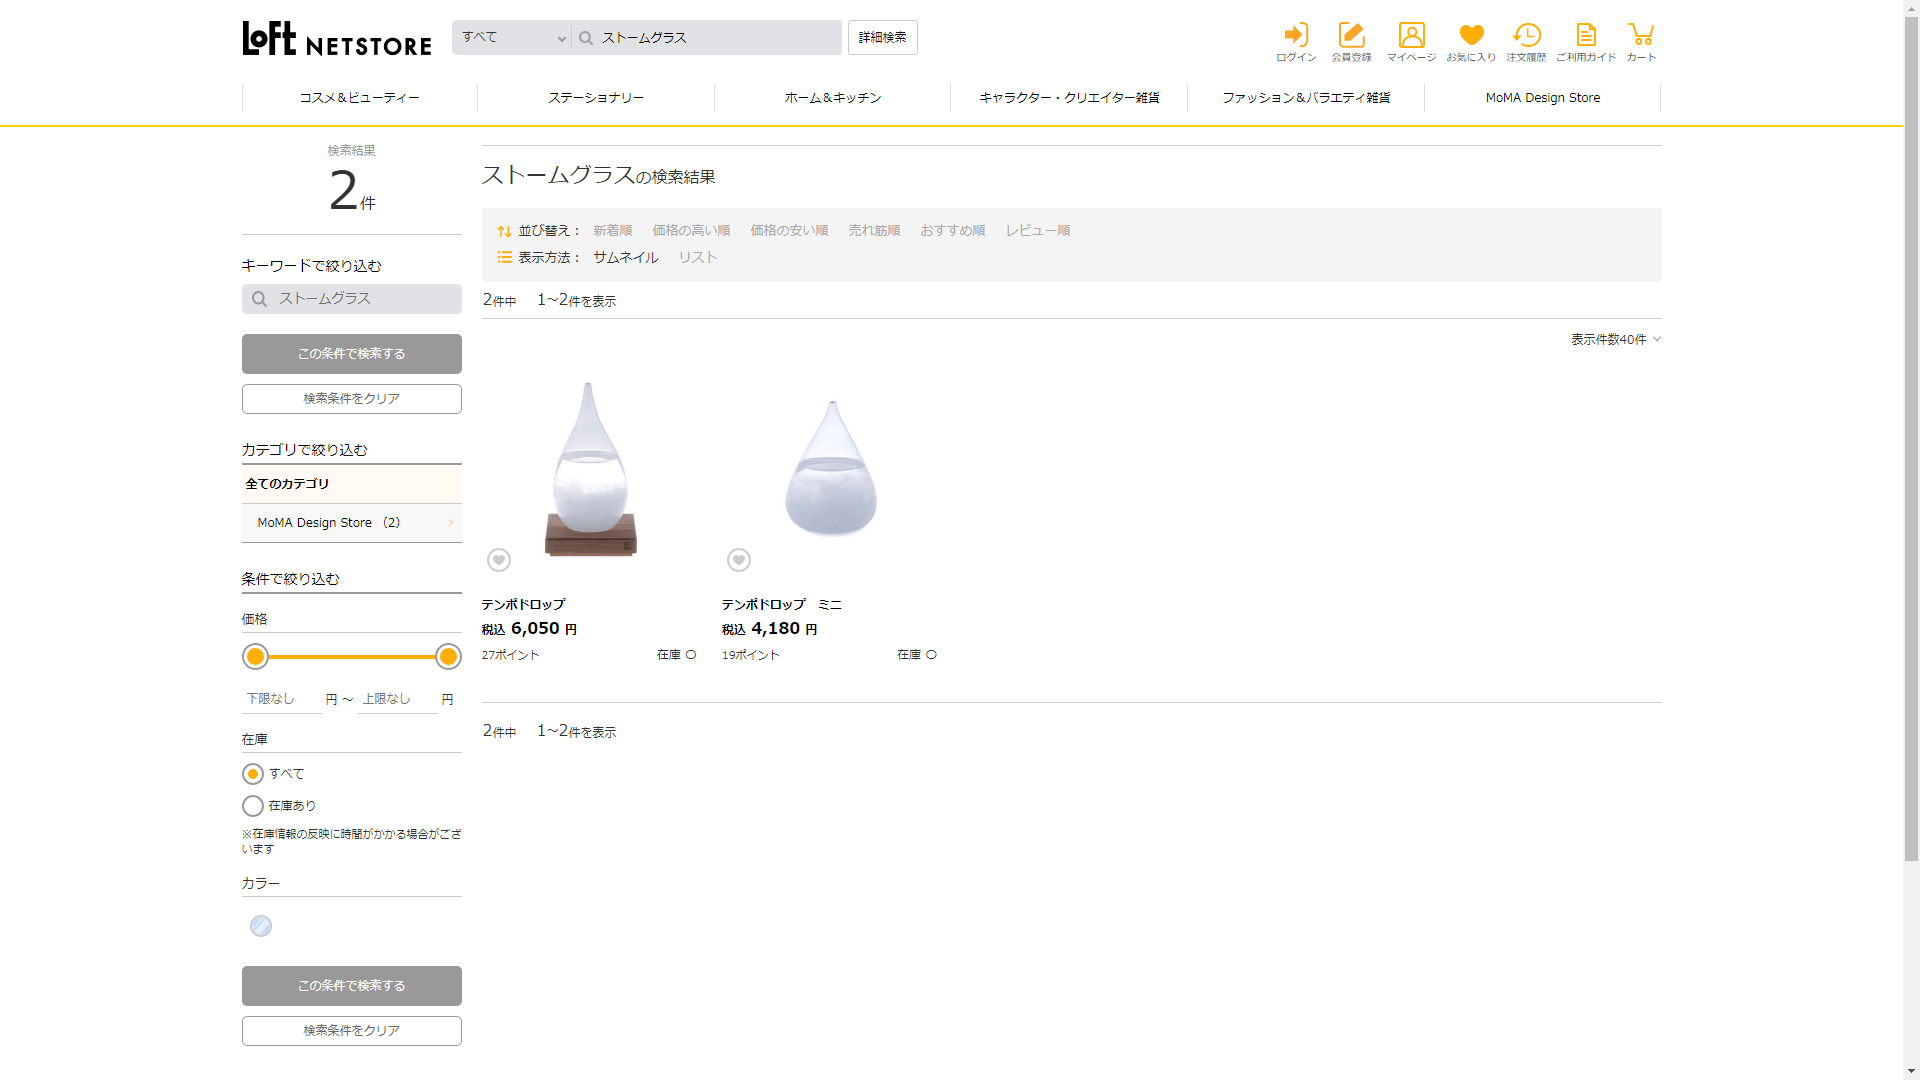Open My Page (マイページ) icon
The width and height of the screenshot is (1920, 1080).
(x=1411, y=36)
